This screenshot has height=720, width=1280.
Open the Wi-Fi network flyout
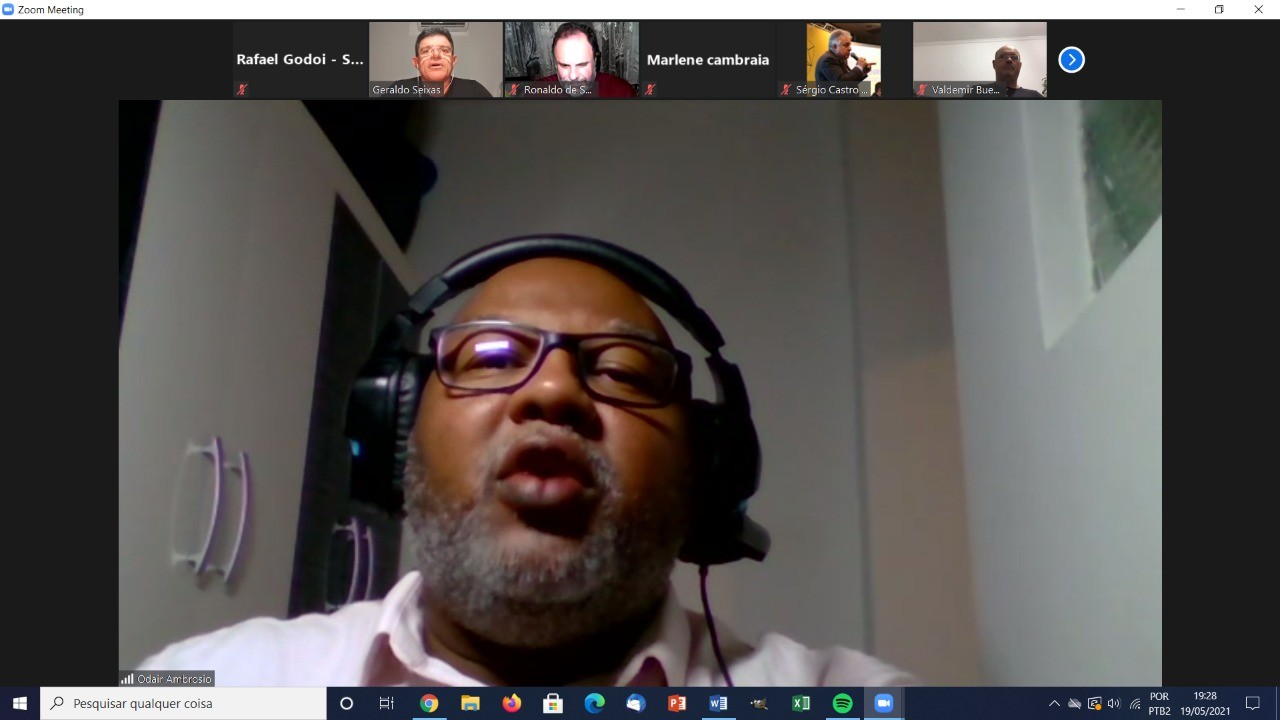pos(1135,703)
